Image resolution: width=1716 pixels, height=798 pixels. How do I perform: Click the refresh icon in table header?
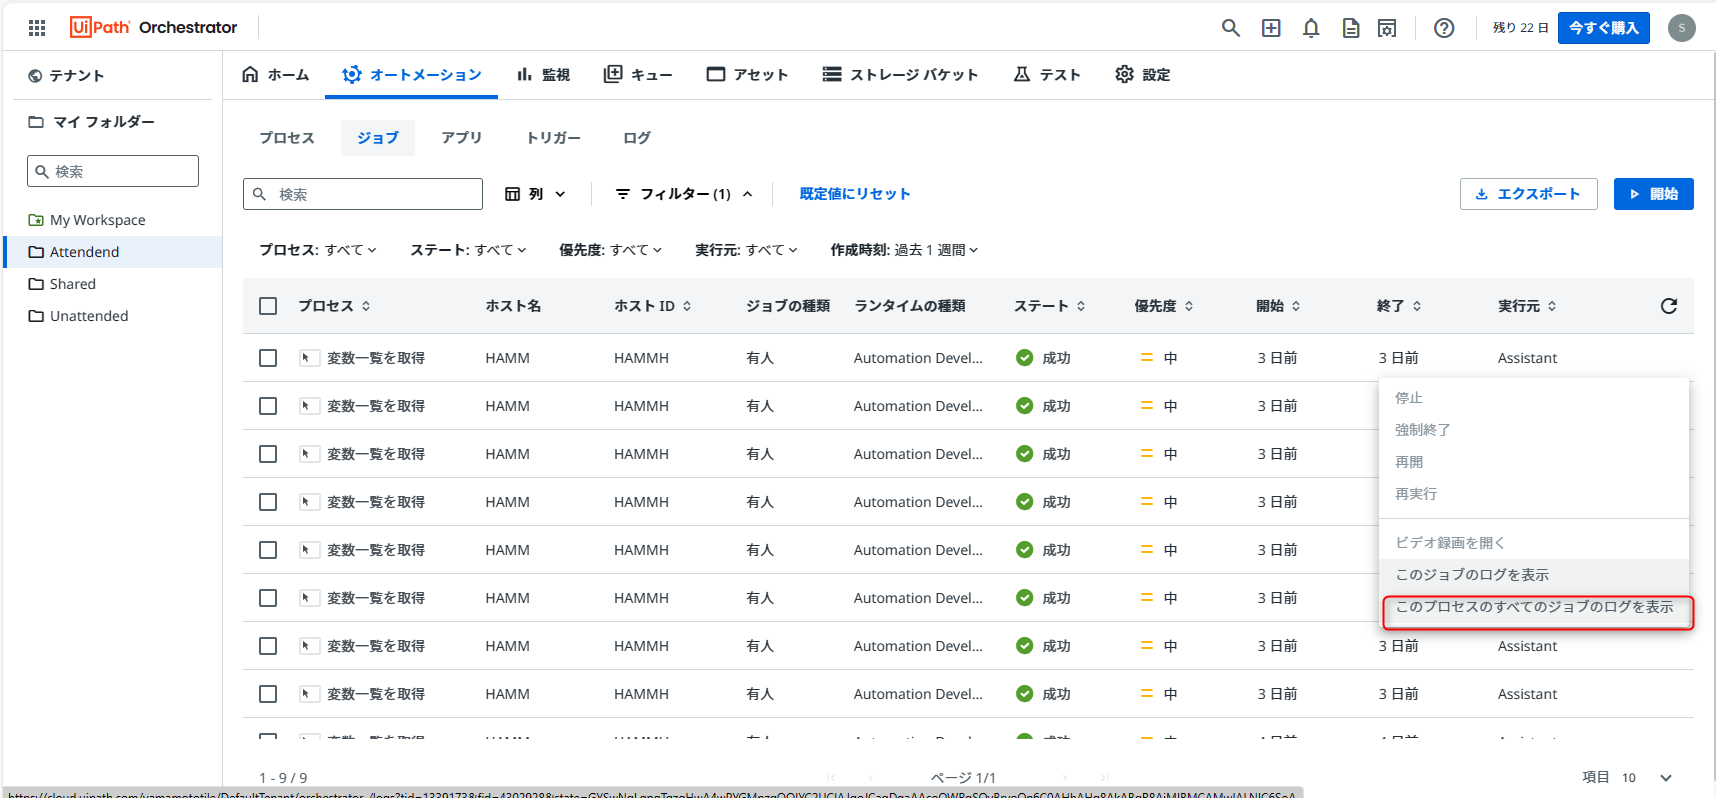[x=1668, y=306]
